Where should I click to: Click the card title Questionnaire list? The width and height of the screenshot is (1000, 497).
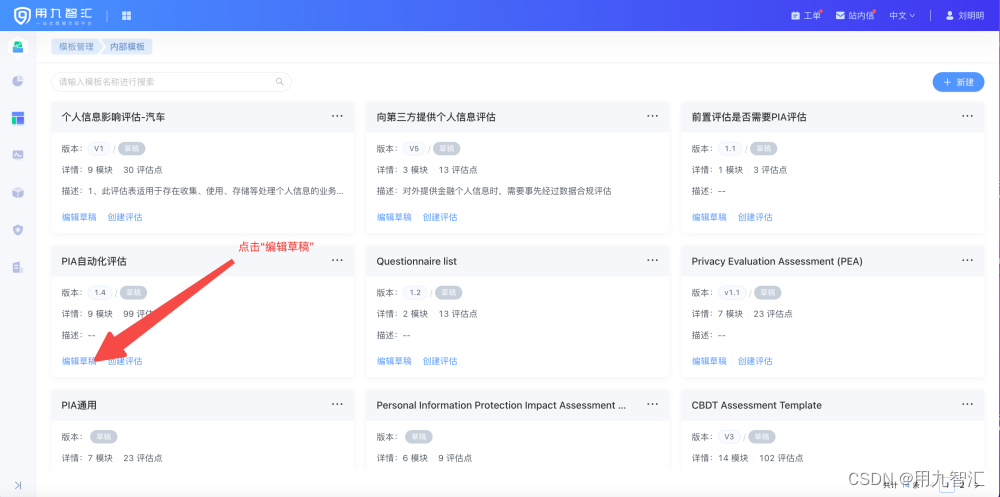(x=416, y=262)
